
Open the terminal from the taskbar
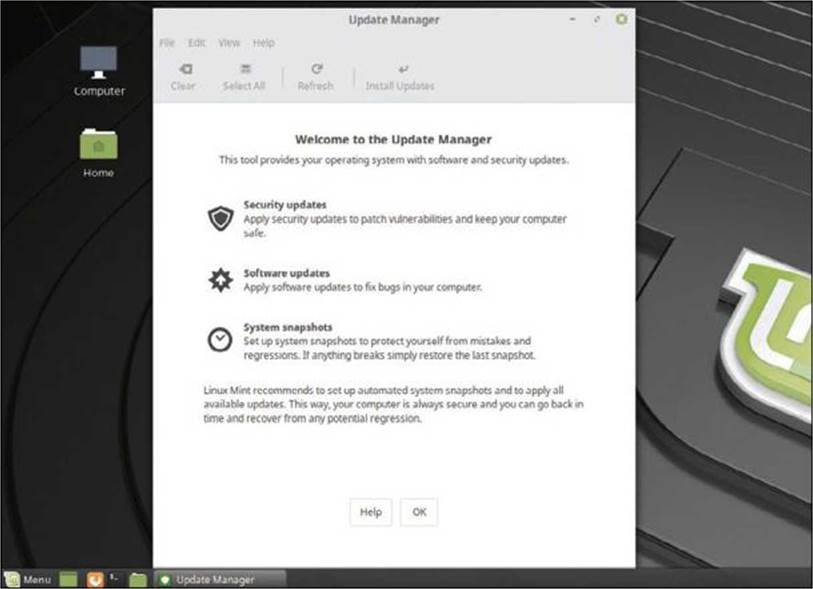click(115, 578)
